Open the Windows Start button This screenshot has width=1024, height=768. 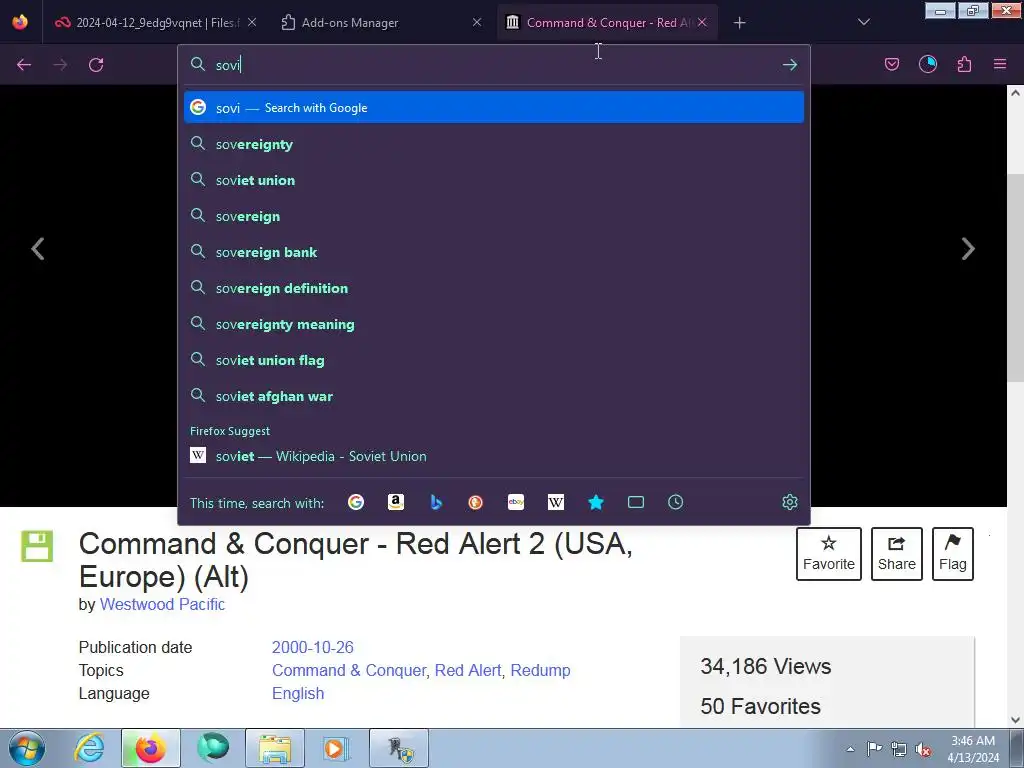(x=27, y=748)
